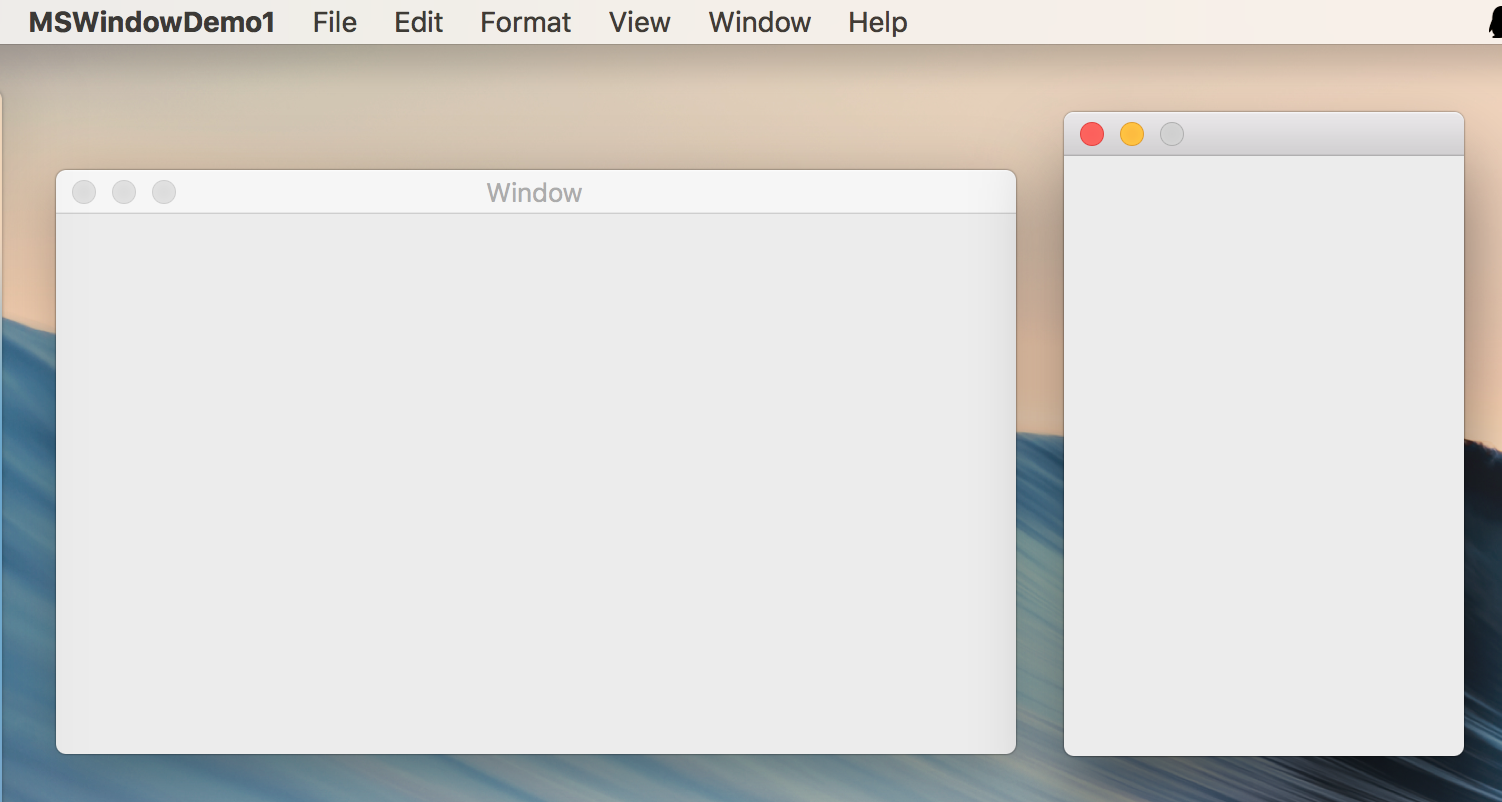The height and width of the screenshot is (802, 1502).
Task: Click the zoom button on the active window
Action: [1171, 133]
